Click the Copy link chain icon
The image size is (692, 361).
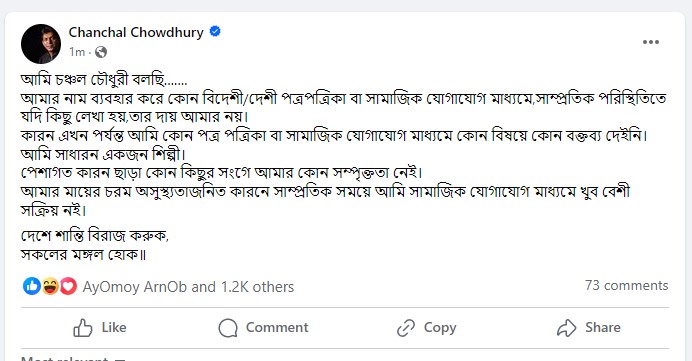406,328
